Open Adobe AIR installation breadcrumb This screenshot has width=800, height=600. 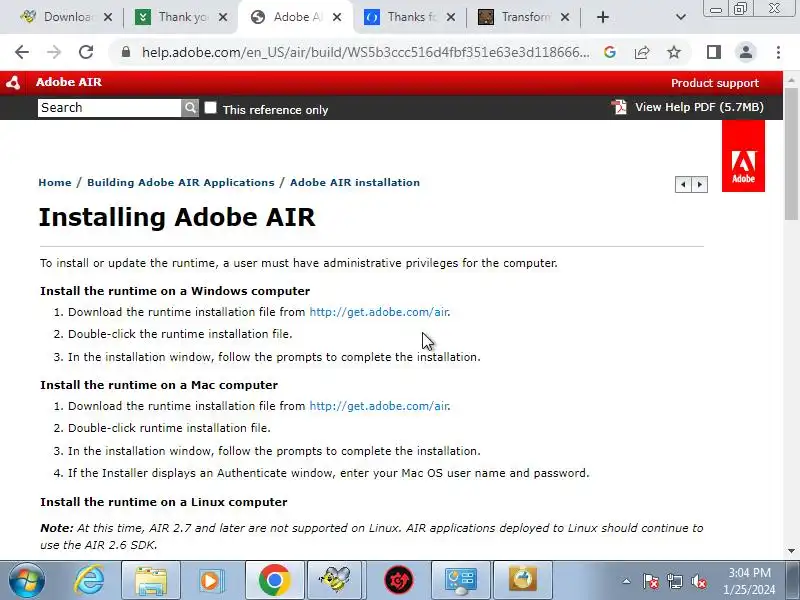(355, 183)
